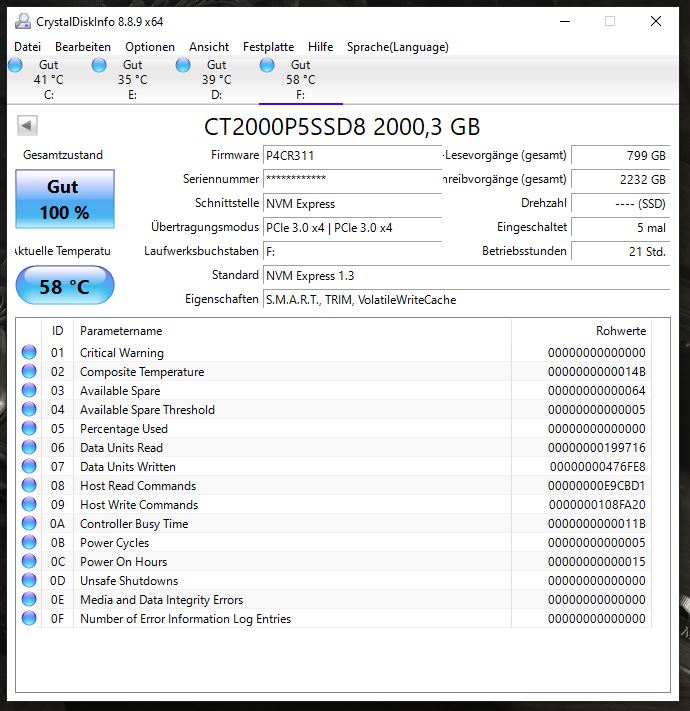Open the Optionen menu
The height and width of the screenshot is (711, 690).
[x=150, y=47]
